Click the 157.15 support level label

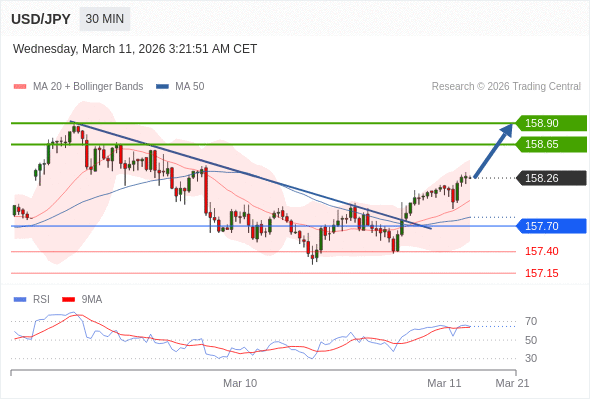pyautogui.click(x=542, y=273)
